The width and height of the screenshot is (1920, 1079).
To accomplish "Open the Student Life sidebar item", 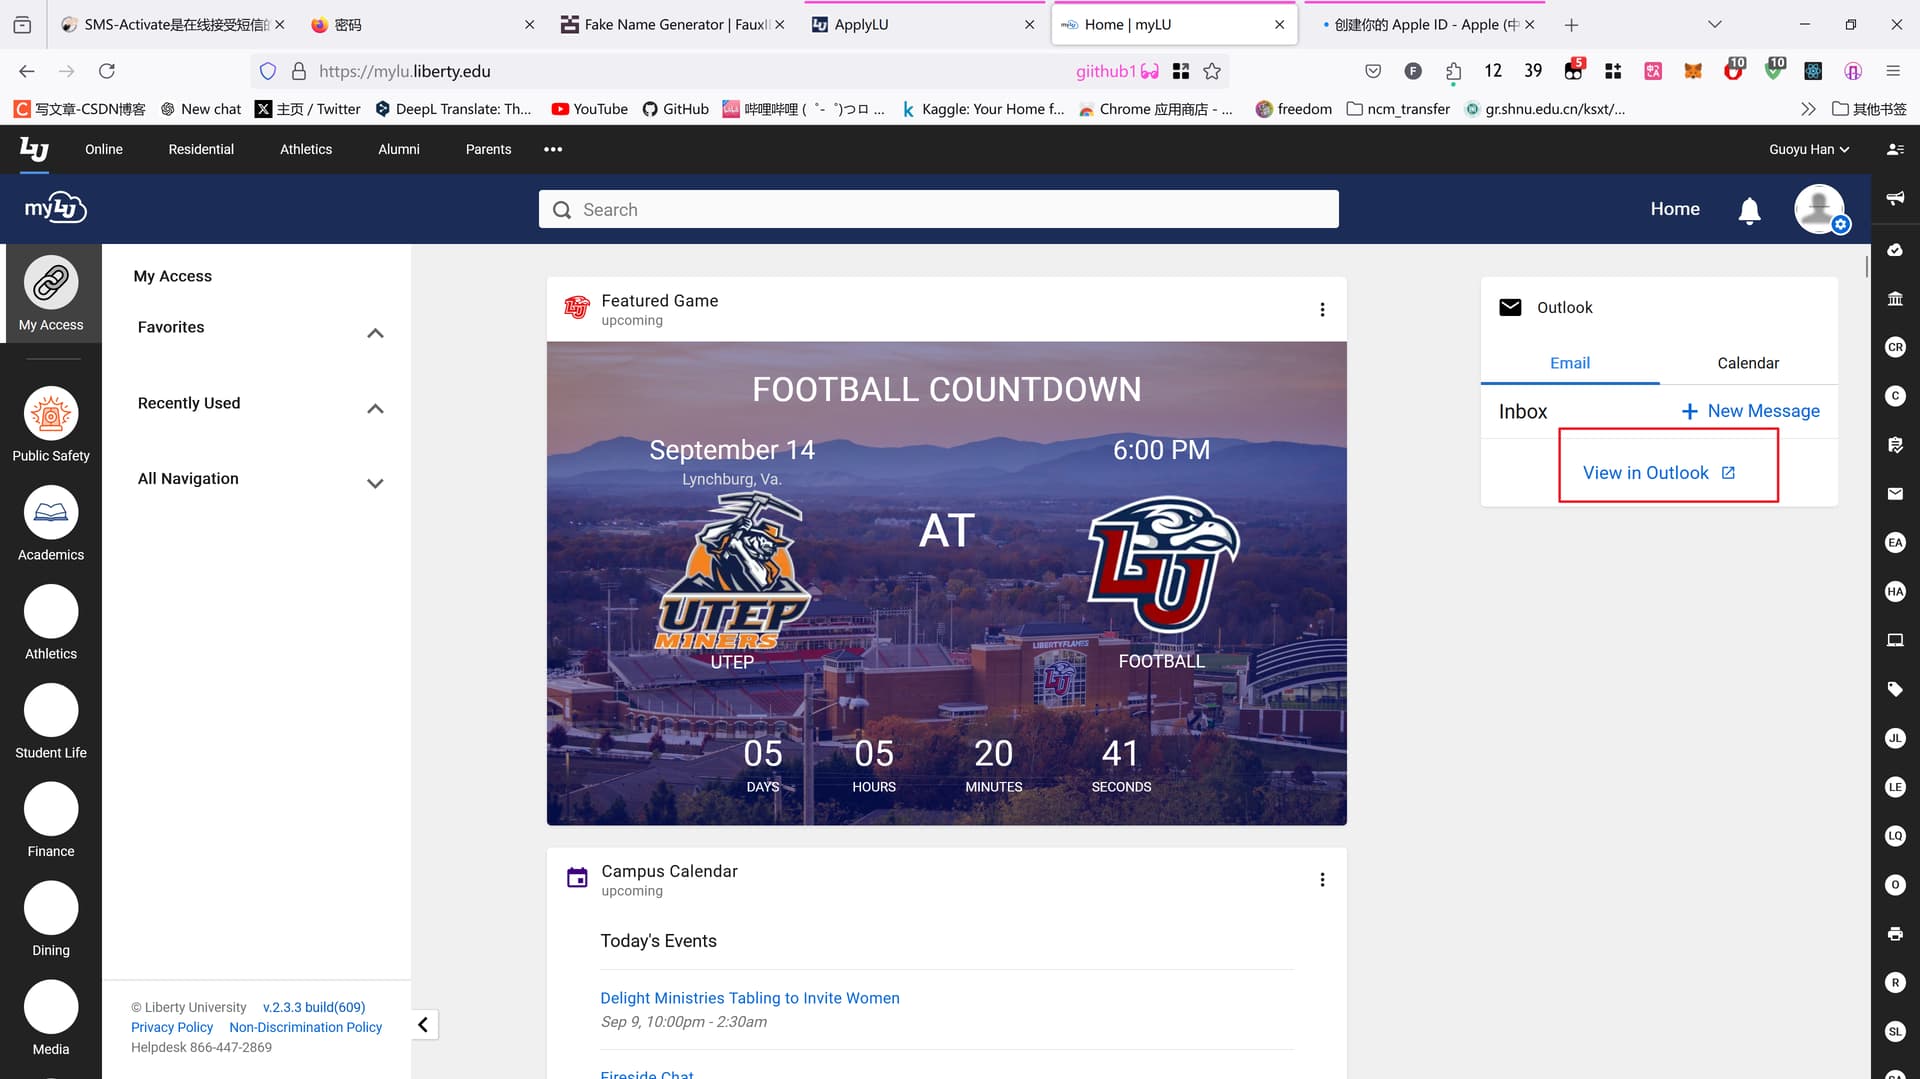I will [x=51, y=722].
